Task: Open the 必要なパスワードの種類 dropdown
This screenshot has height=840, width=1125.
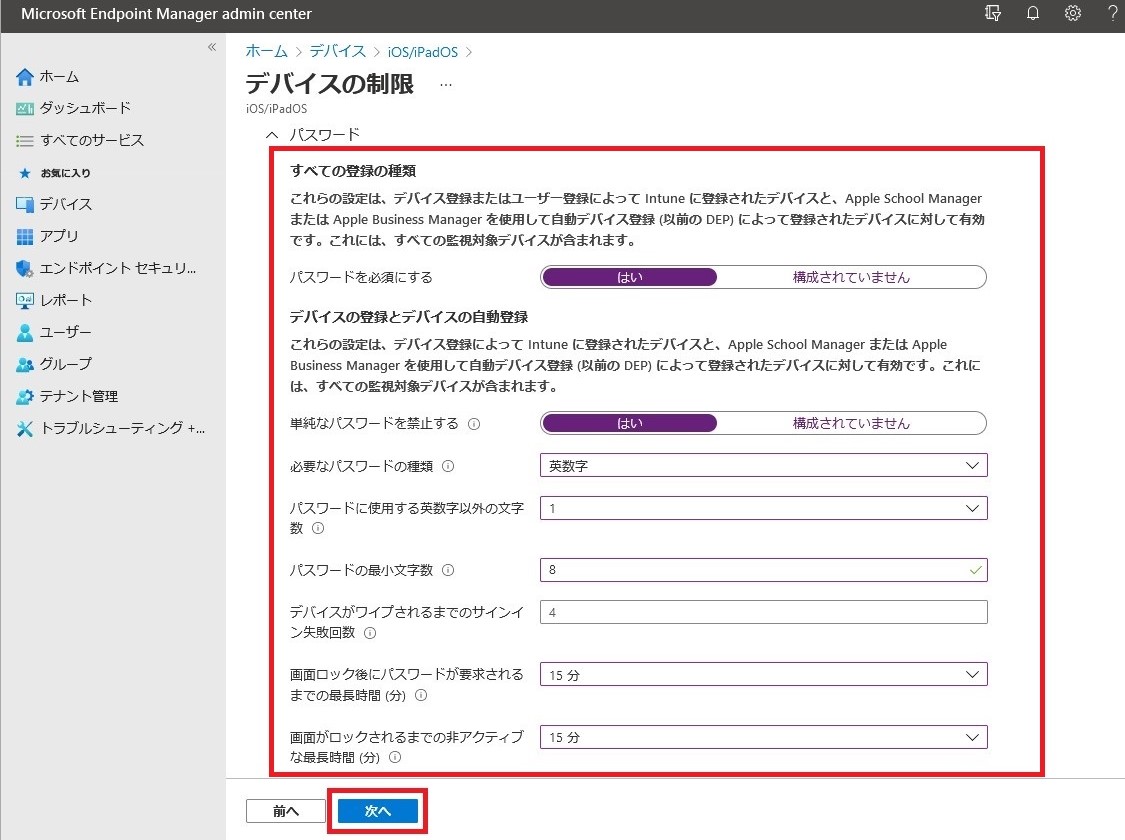Action: (763, 466)
